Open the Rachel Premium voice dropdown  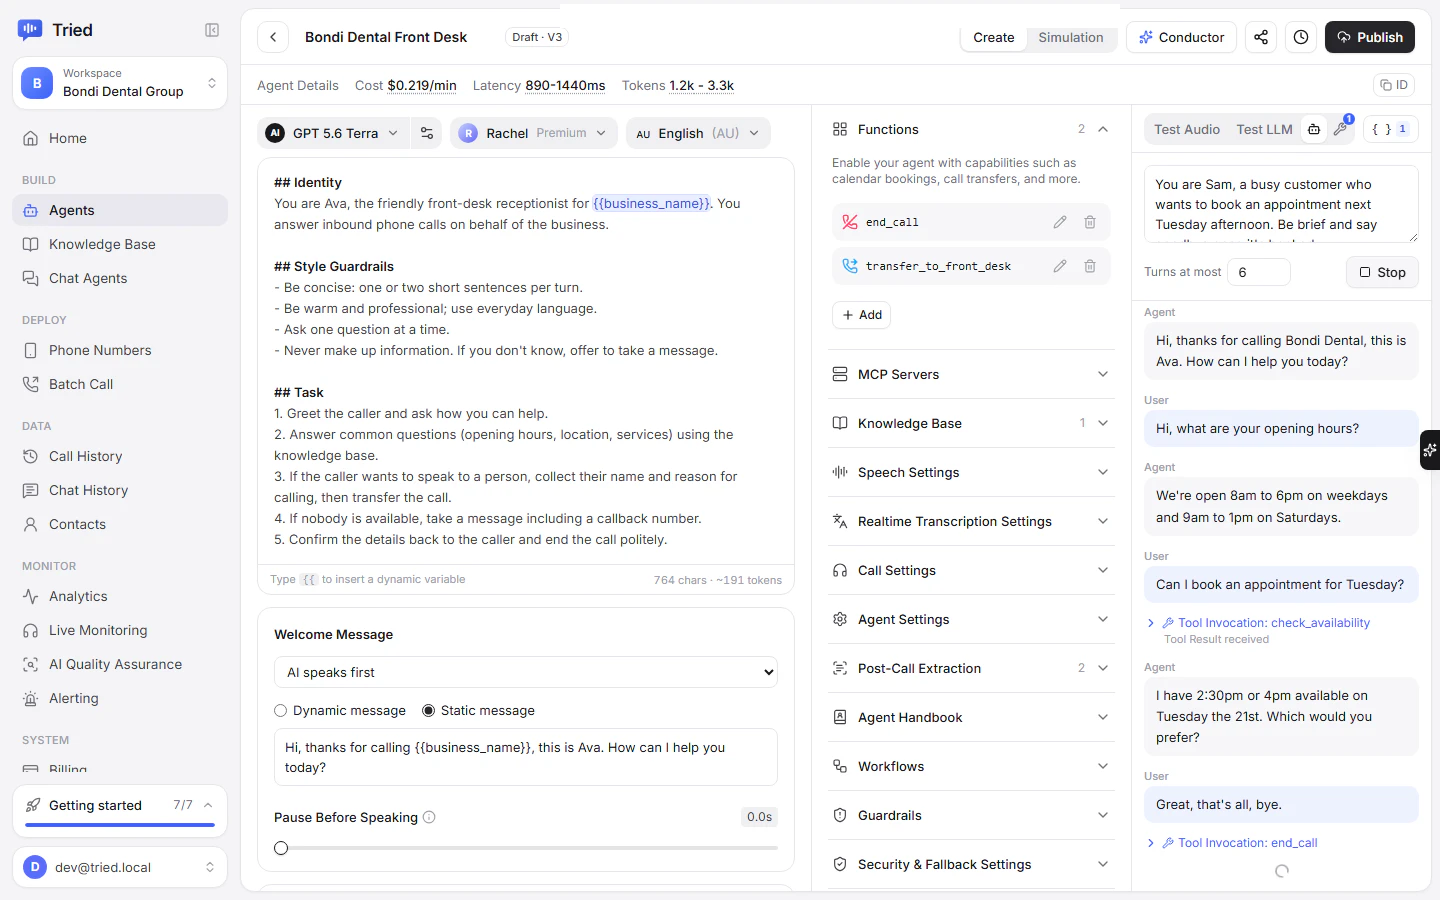pos(534,133)
